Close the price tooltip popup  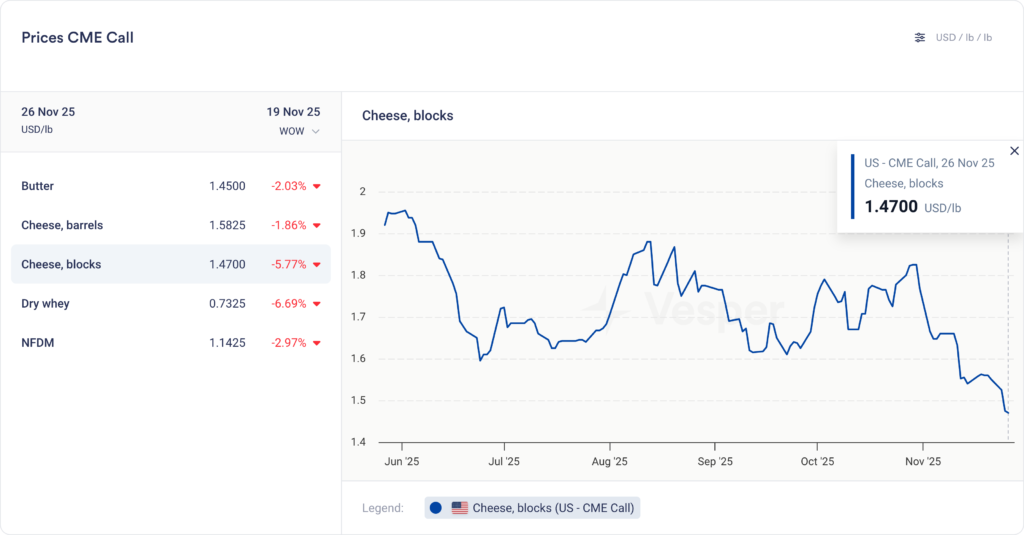pos(1014,151)
